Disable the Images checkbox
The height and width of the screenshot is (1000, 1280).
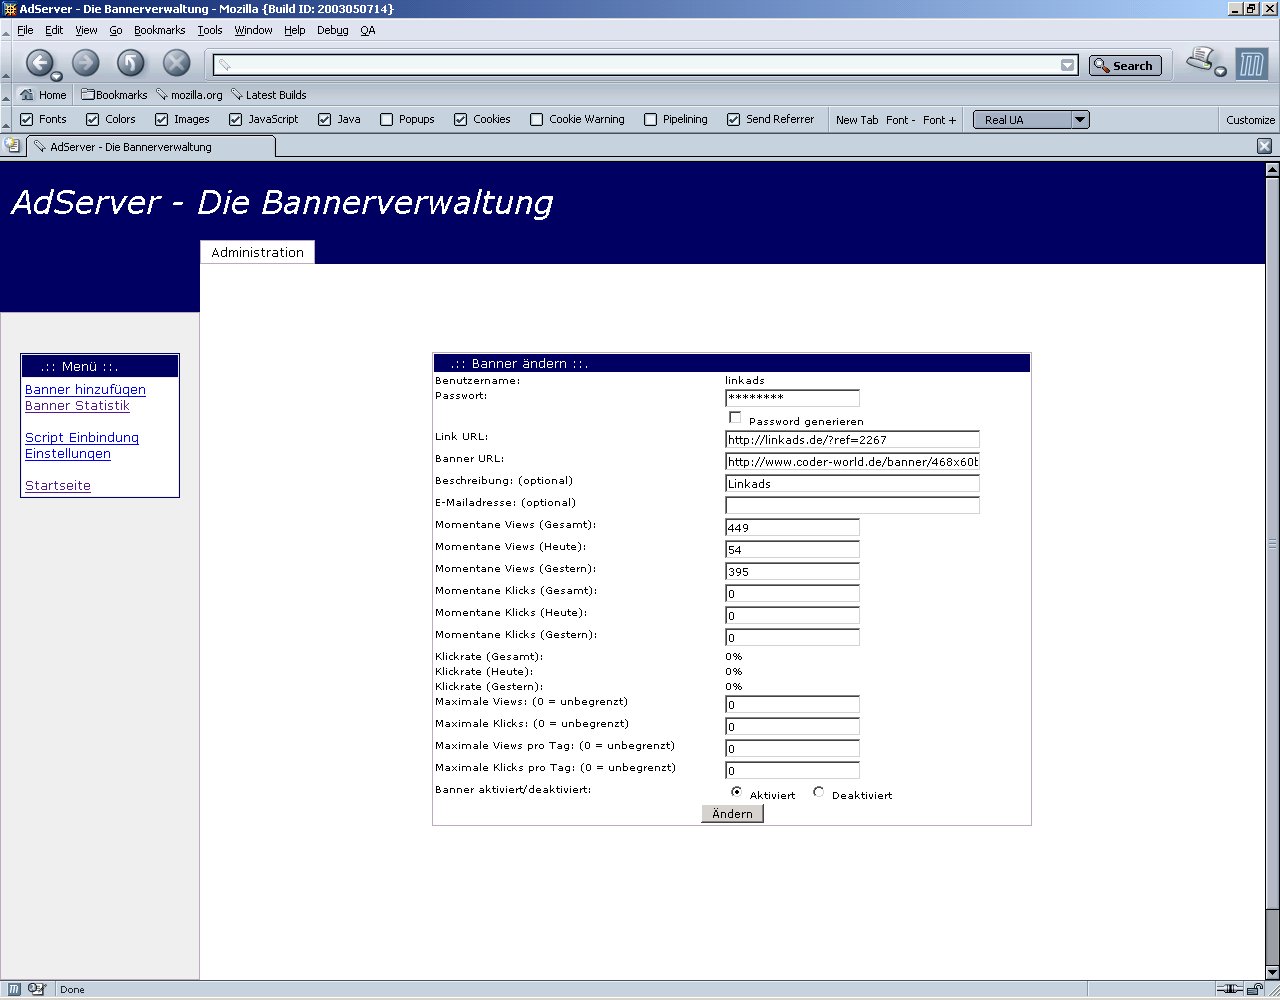162,120
